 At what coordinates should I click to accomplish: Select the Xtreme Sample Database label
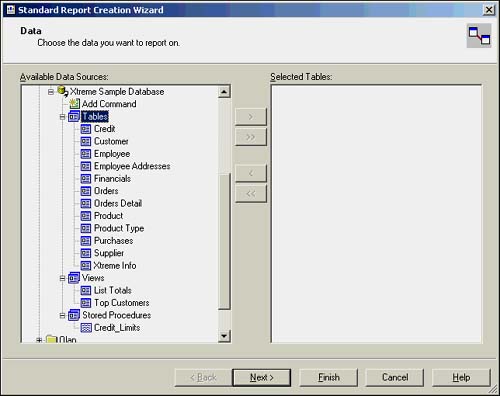pyautogui.click(x=117, y=92)
